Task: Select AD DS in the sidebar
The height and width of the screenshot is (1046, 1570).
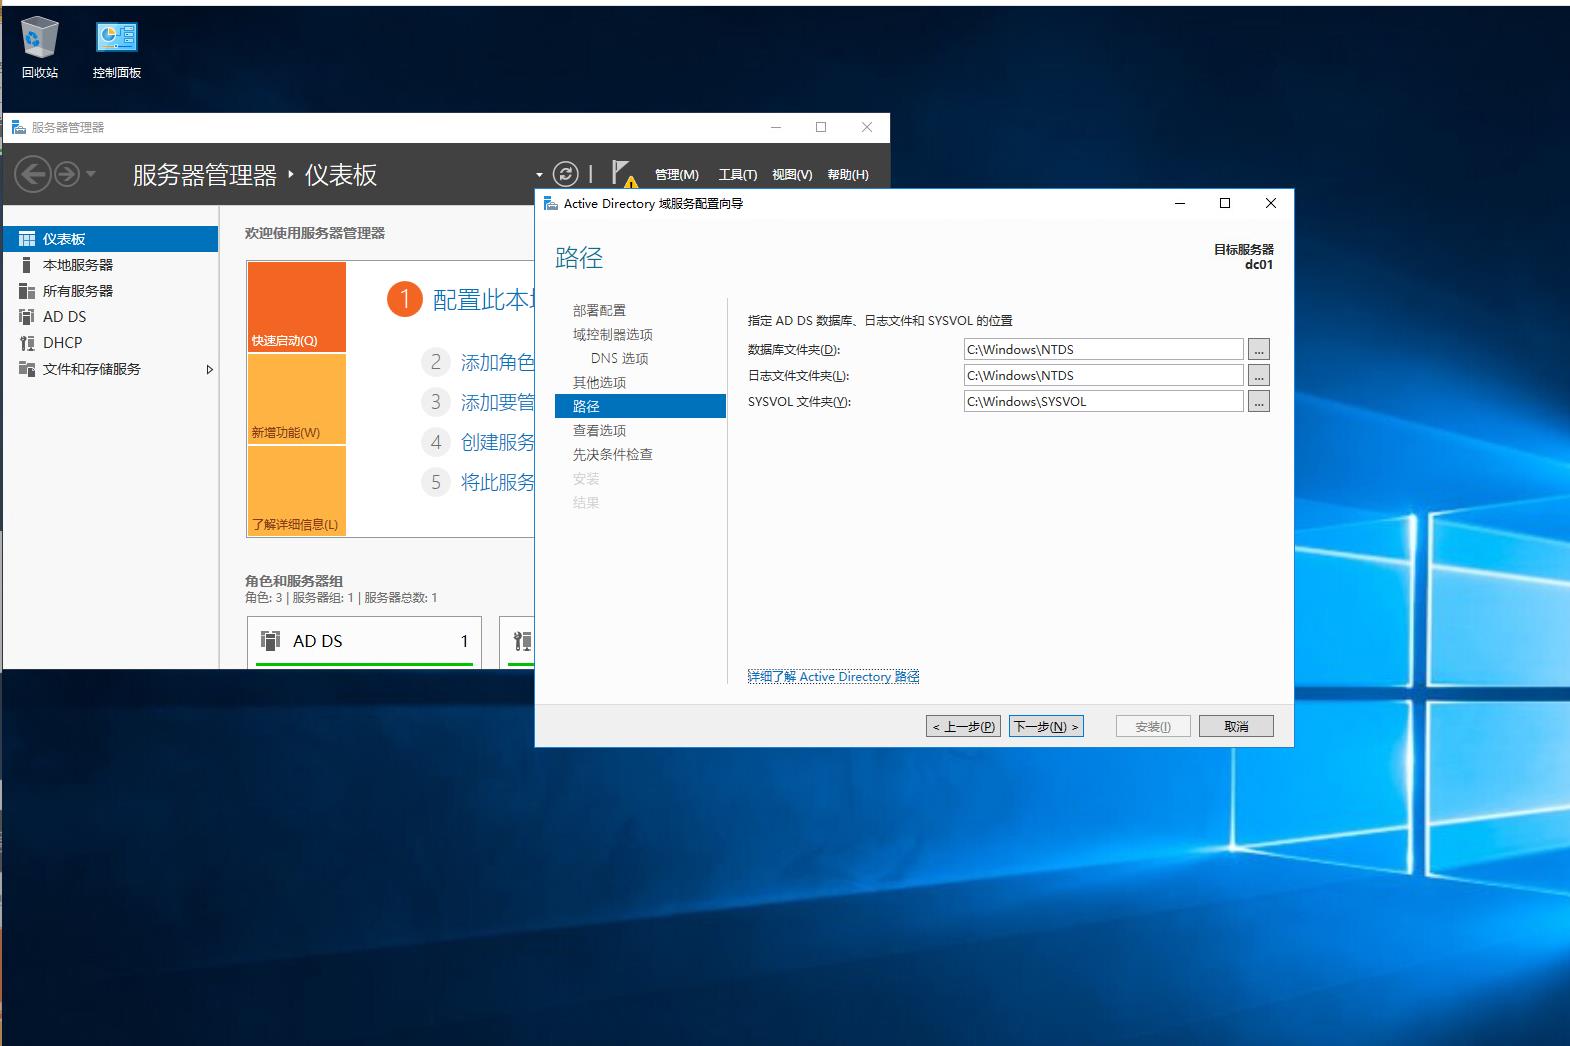Action: 110,317
